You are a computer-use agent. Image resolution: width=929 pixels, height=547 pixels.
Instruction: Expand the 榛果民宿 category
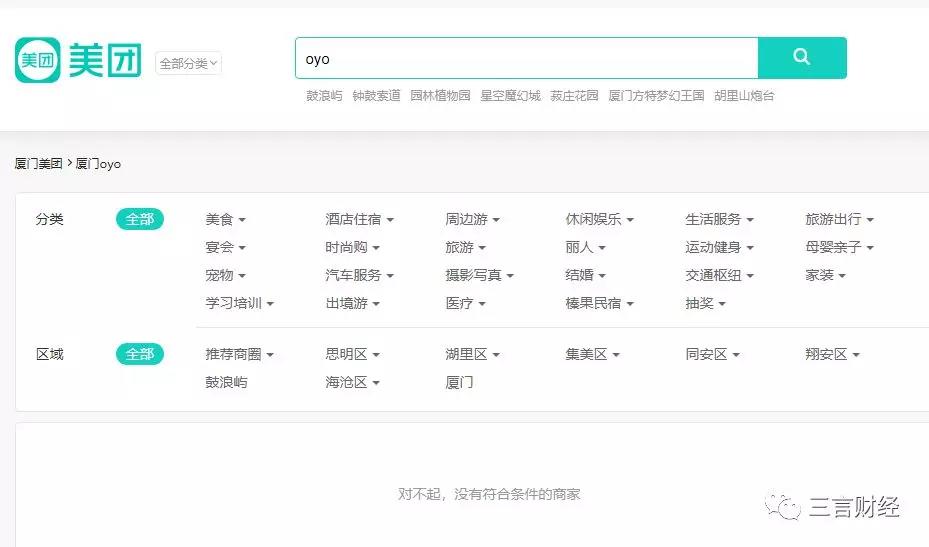click(x=600, y=303)
